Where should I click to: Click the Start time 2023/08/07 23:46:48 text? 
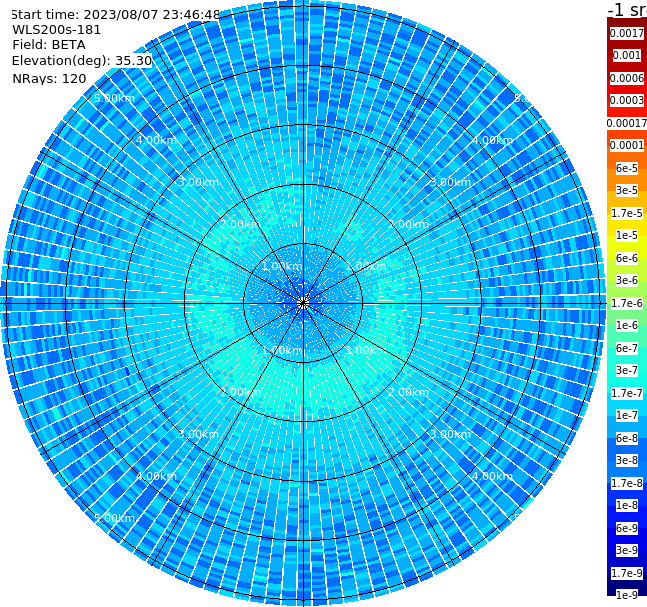click(115, 14)
